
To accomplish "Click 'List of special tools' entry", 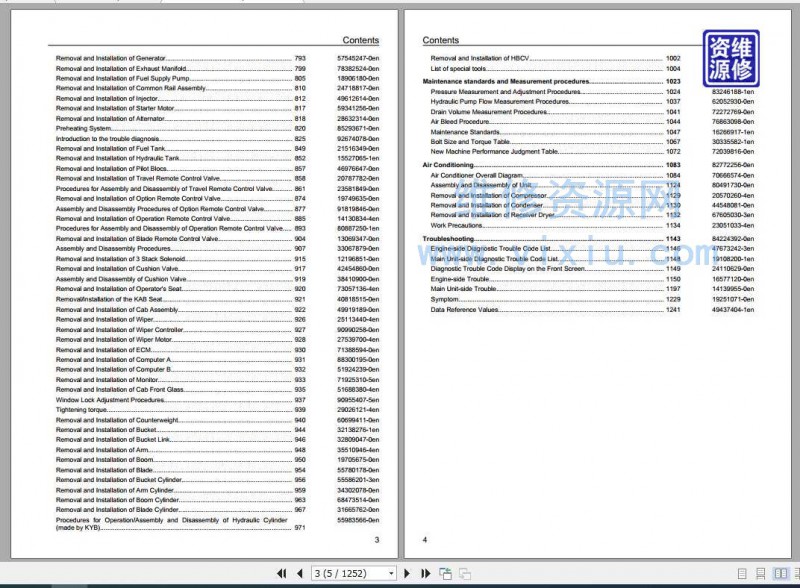I will click(458, 68).
